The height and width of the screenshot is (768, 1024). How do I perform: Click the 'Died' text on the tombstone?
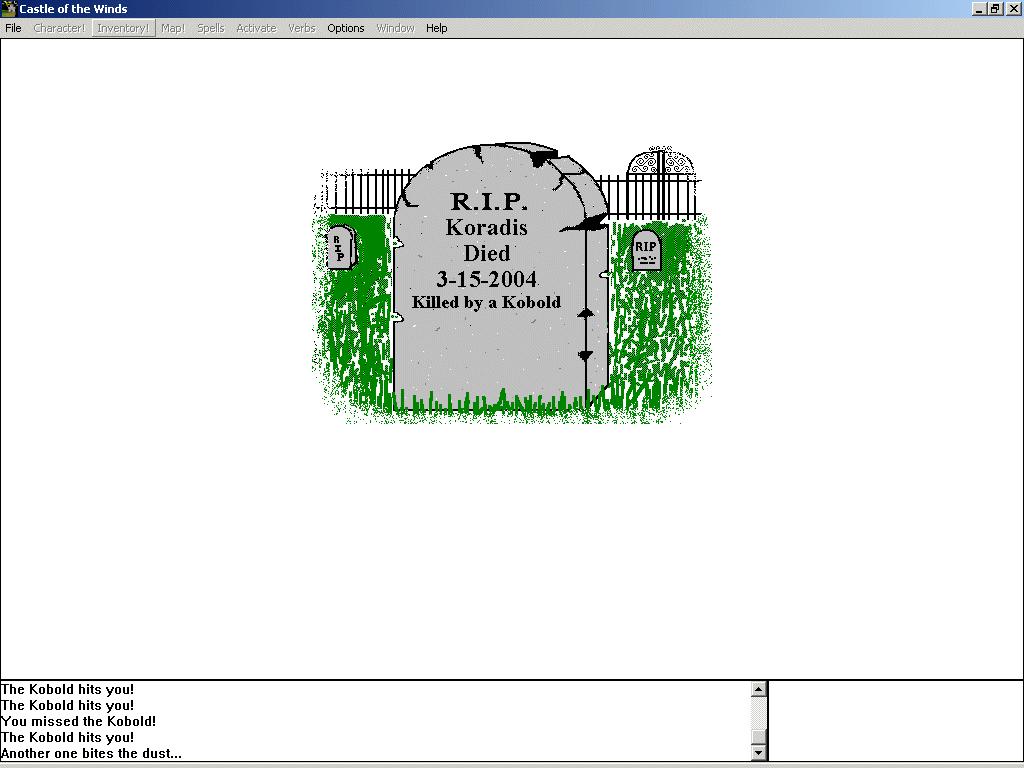(x=487, y=253)
